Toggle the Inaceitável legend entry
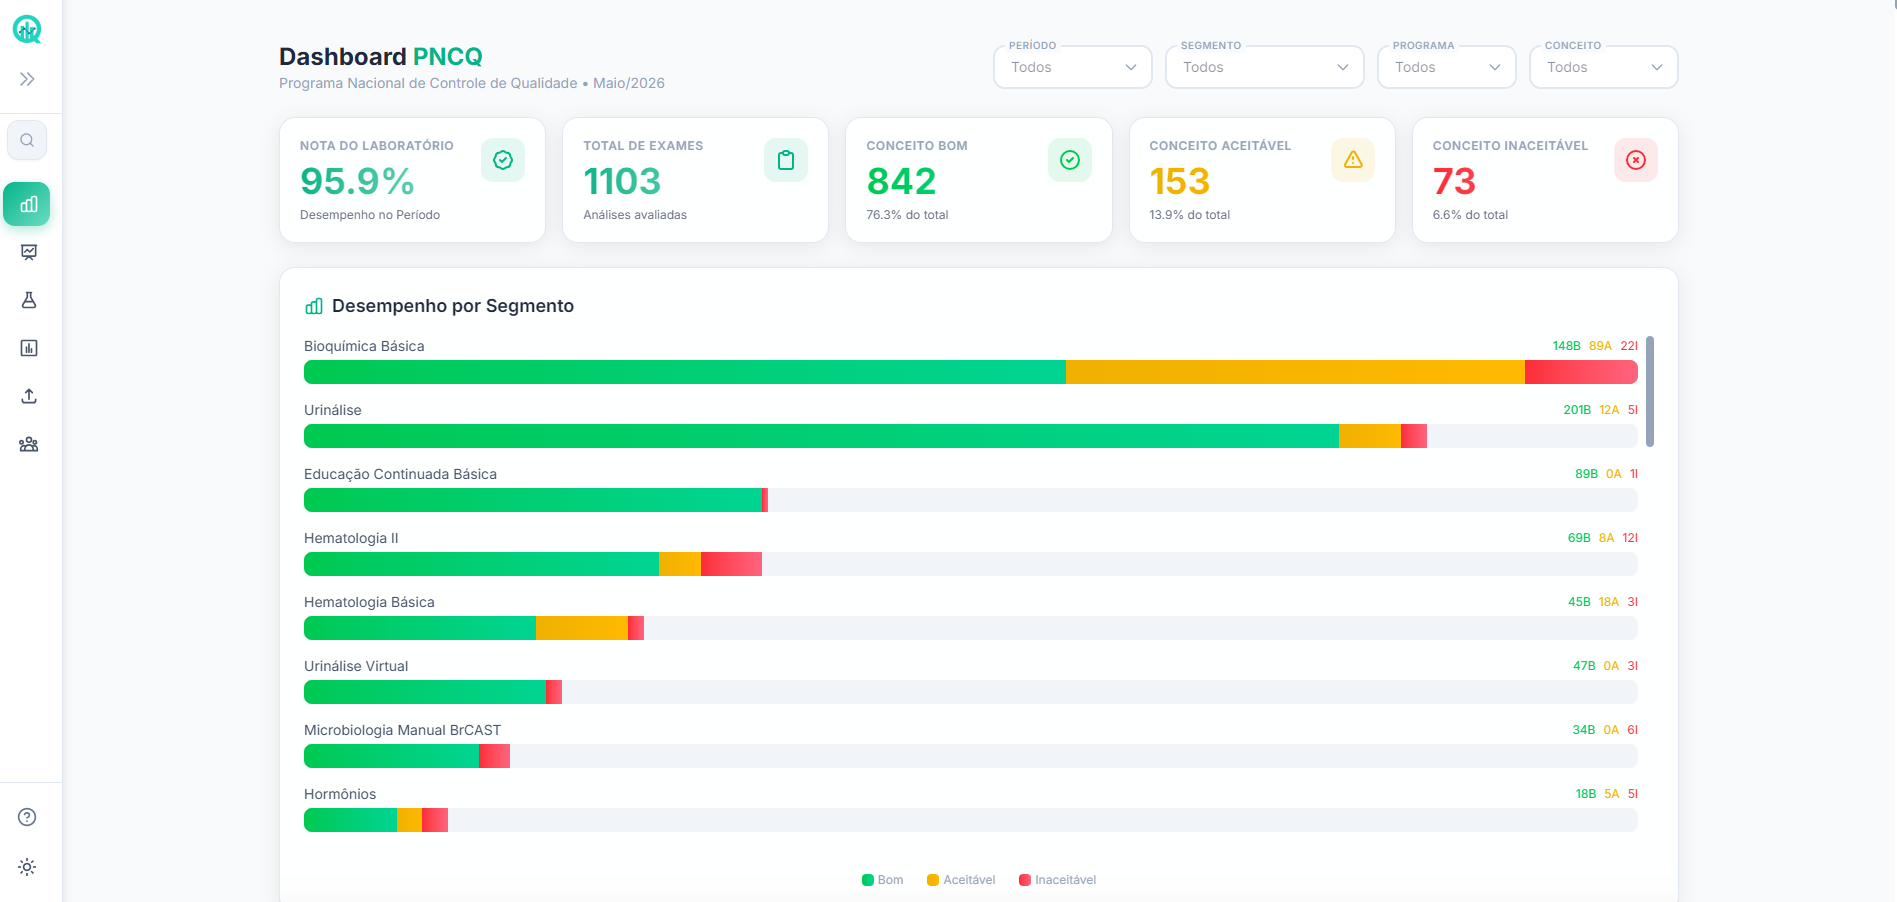The height and width of the screenshot is (902, 1897). point(1057,880)
